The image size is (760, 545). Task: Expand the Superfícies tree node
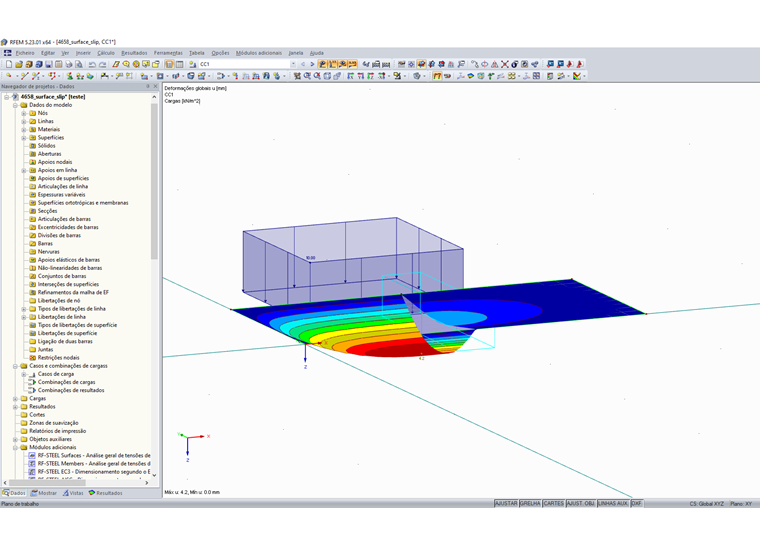24,138
